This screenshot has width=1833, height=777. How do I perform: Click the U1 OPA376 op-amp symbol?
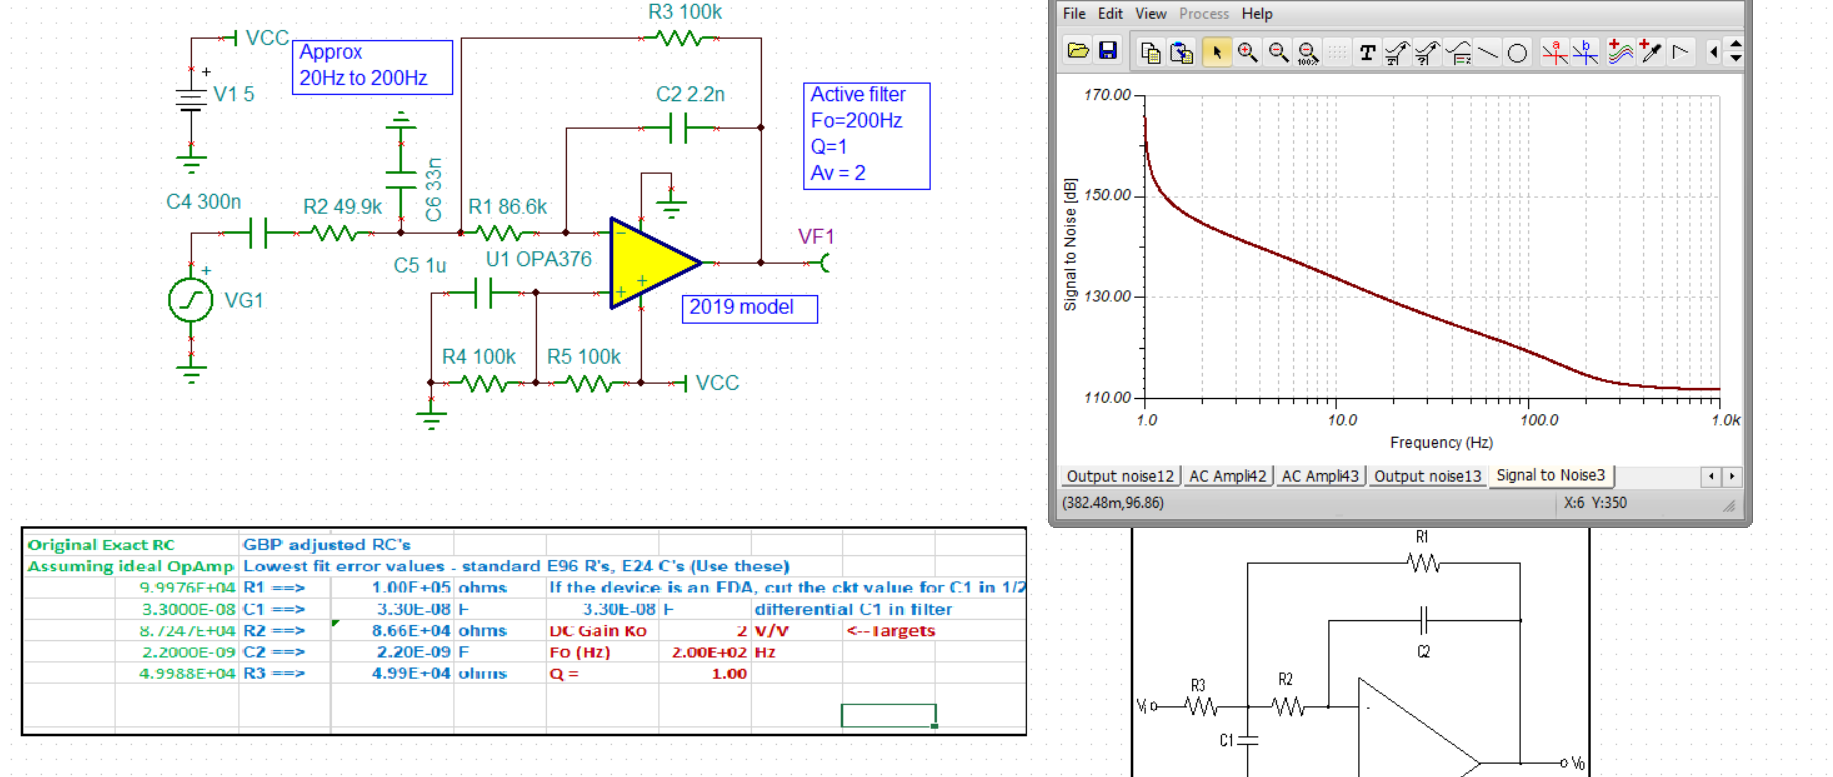tap(655, 263)
